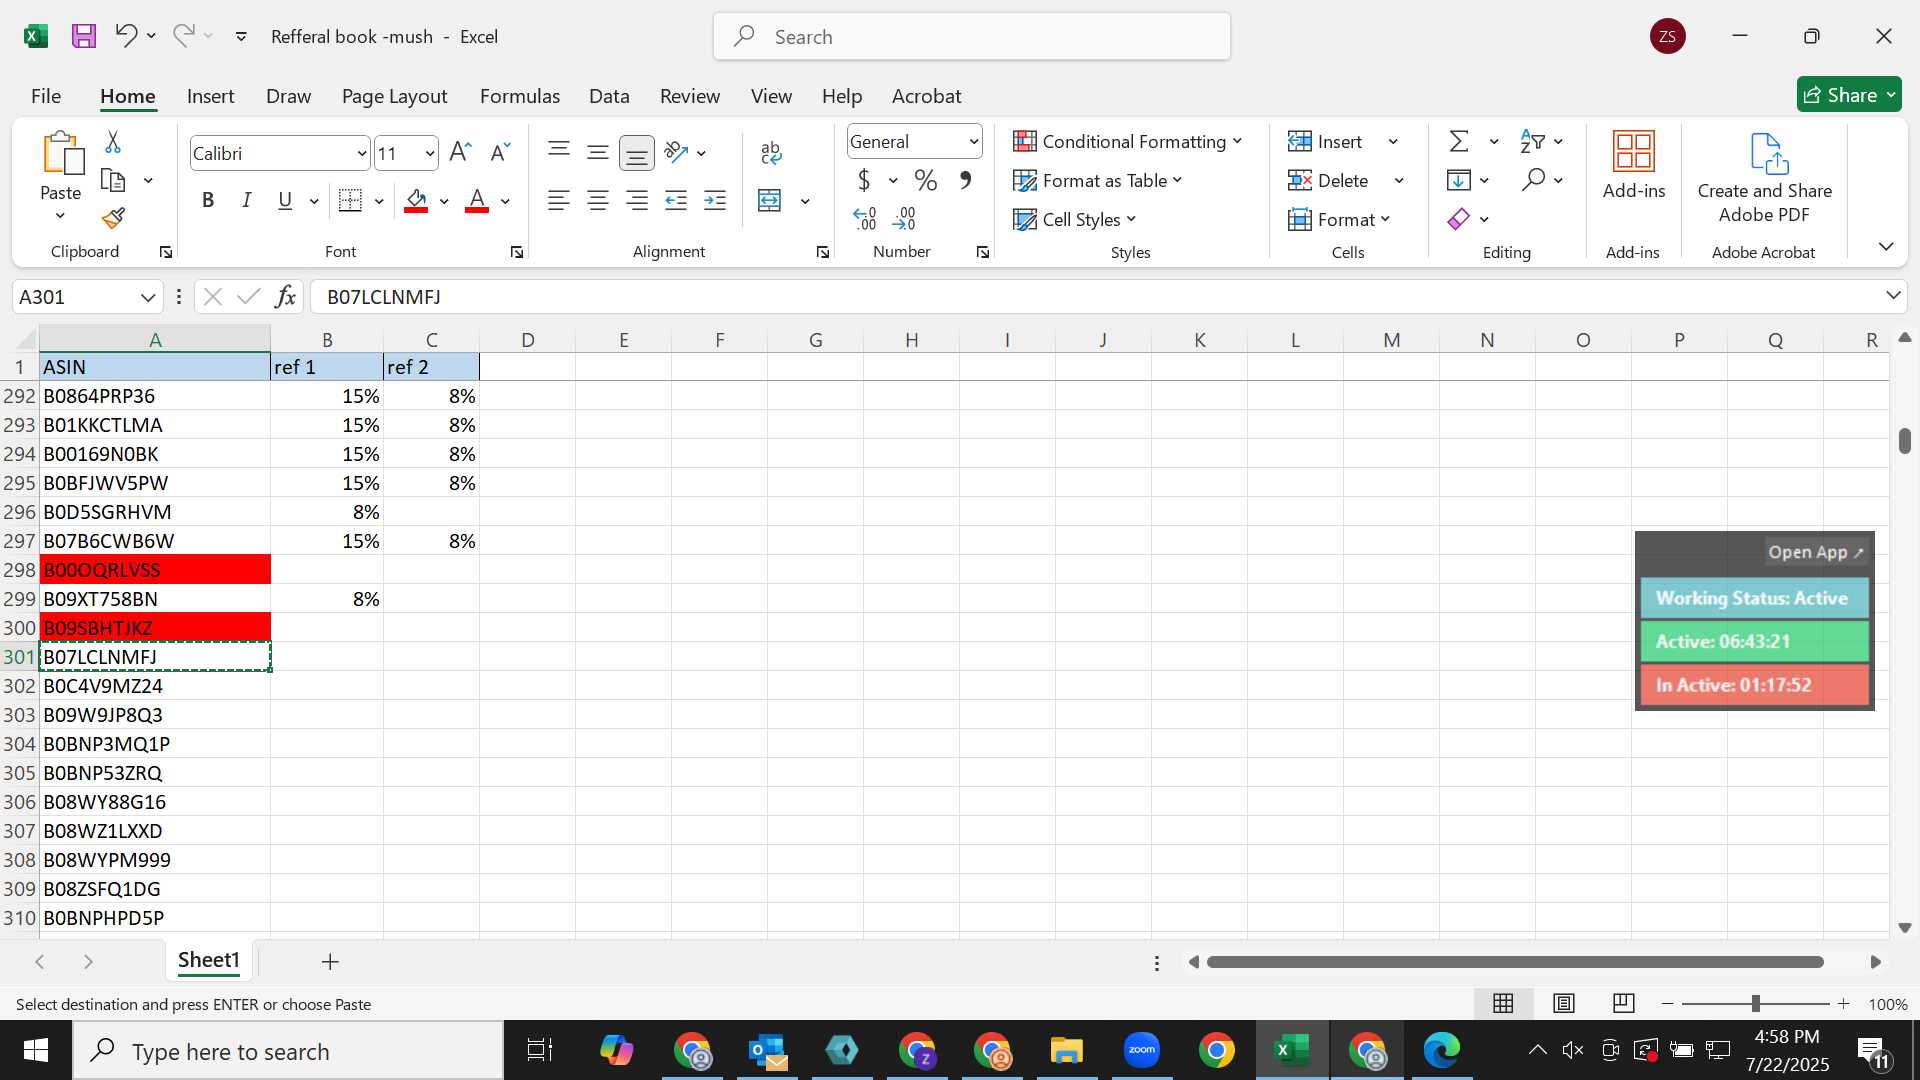The width and height of the screenshot is (1920, 1080).
Task: Add a new sheet with plus button
Action: (330, 962)
